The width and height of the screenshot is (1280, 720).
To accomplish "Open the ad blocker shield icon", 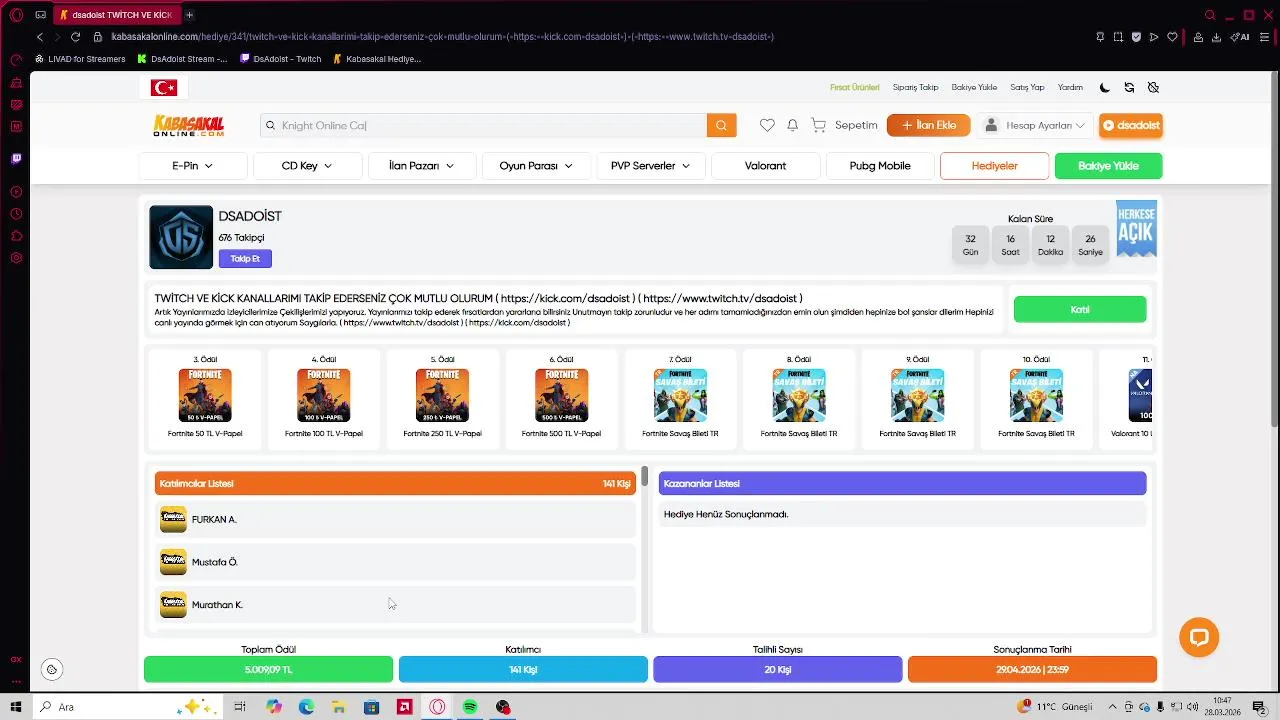I will (1136, 37).
